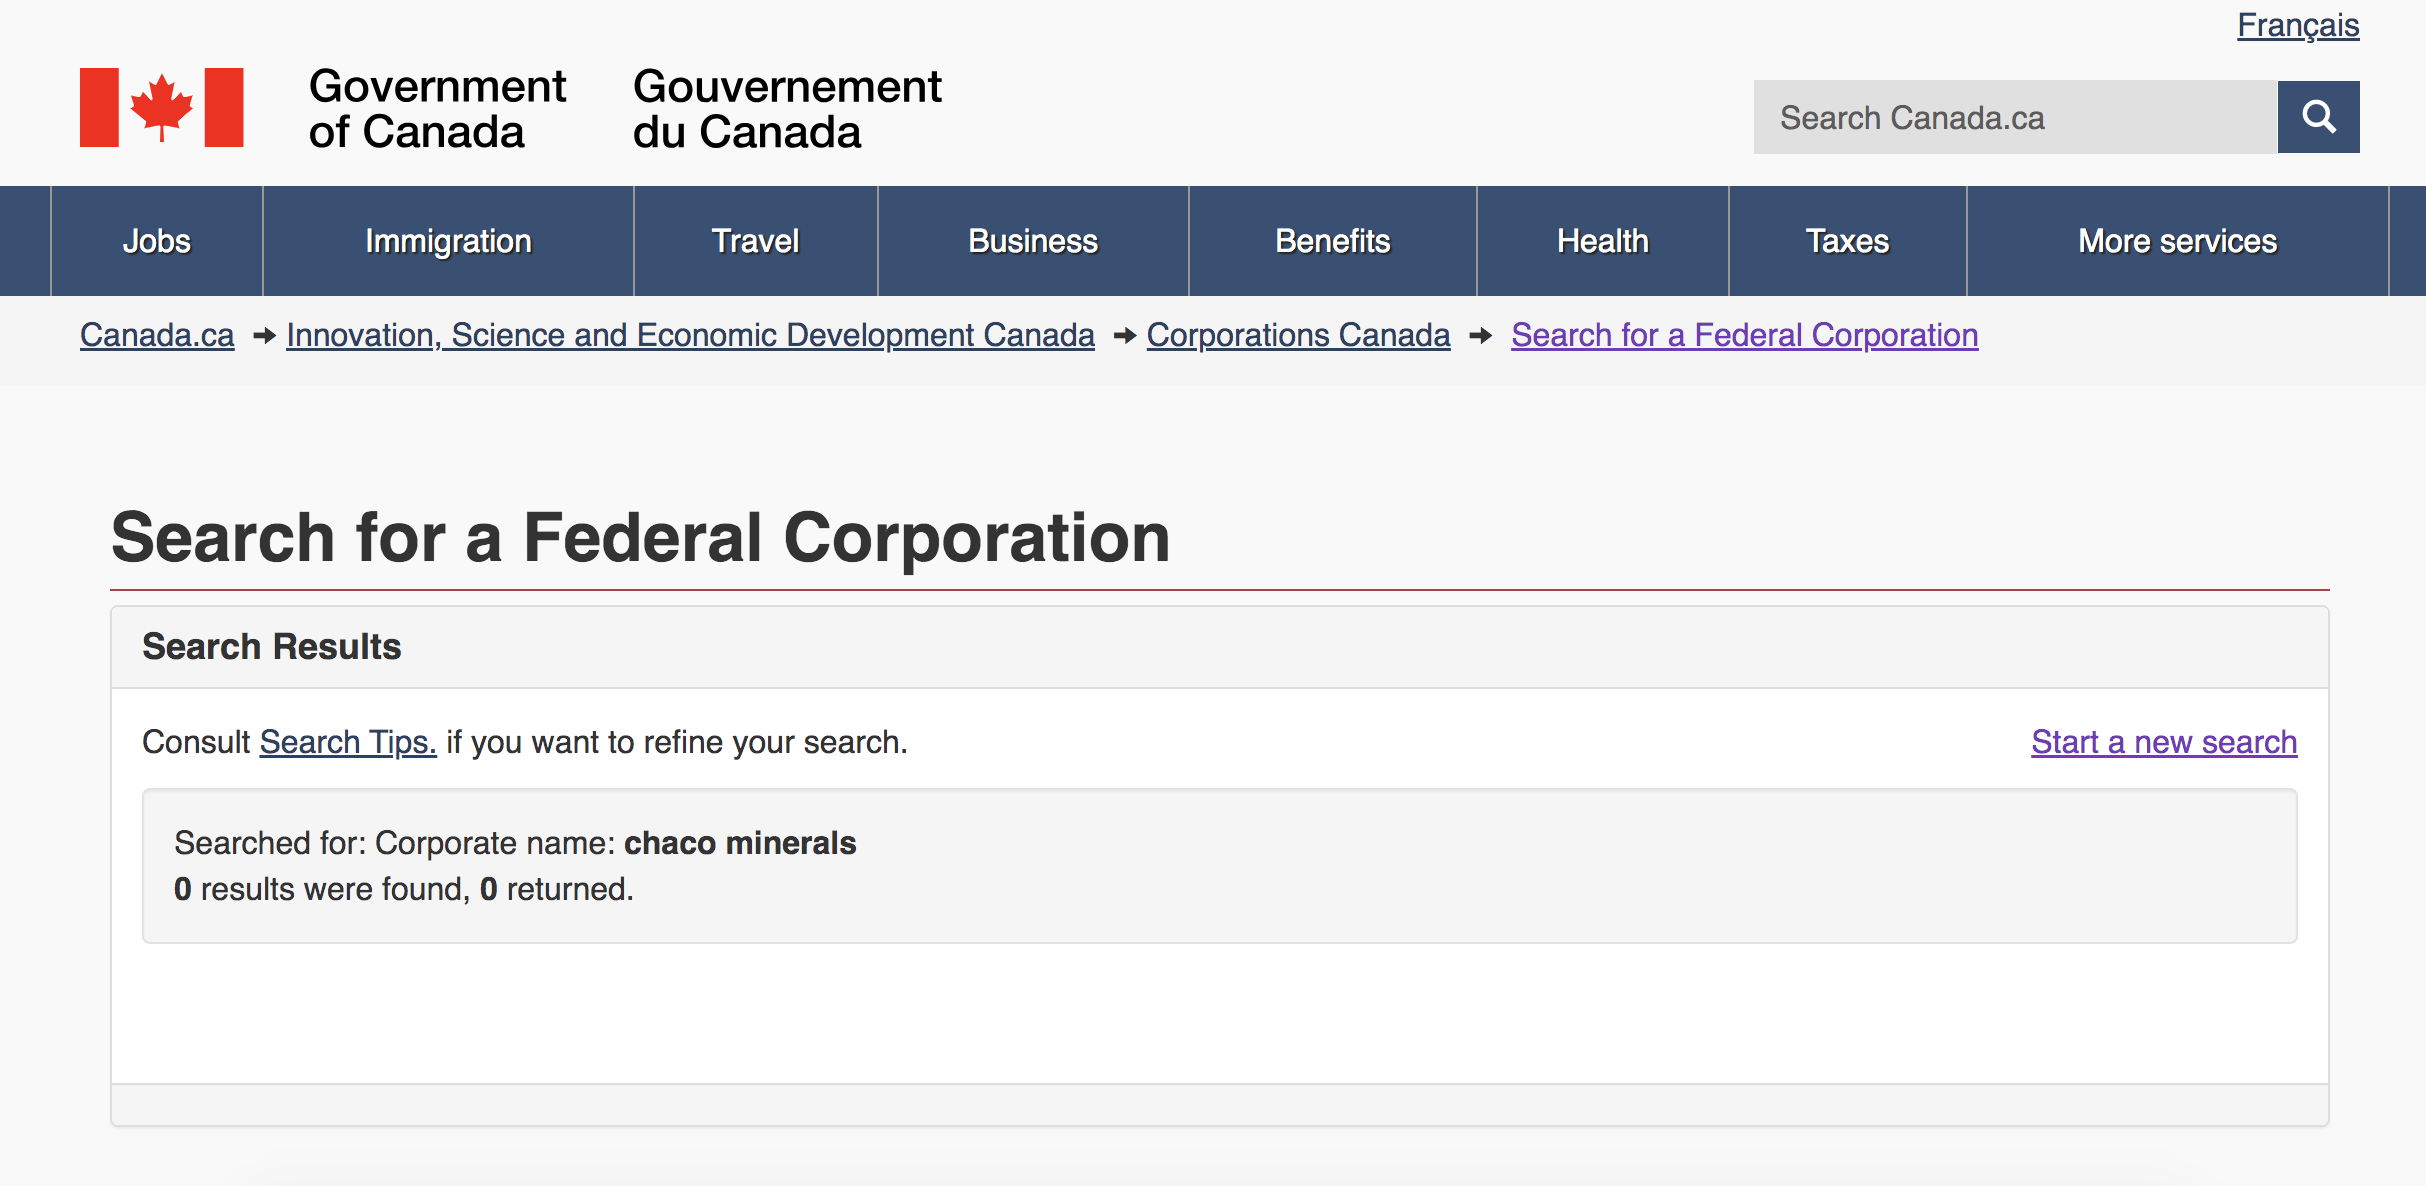Click the Government of Canada wordmark
The image size is (2426, 1186).
point(437,109)
